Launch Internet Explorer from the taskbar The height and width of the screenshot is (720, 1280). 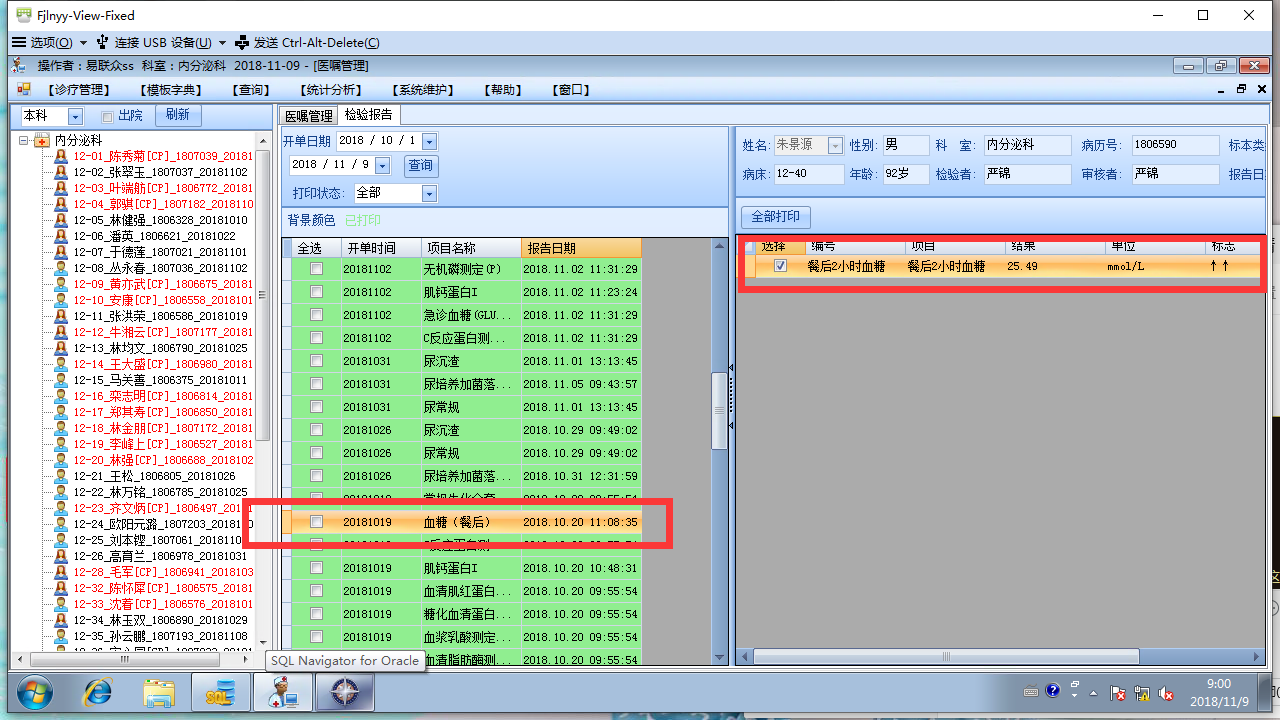coord(98,692)
